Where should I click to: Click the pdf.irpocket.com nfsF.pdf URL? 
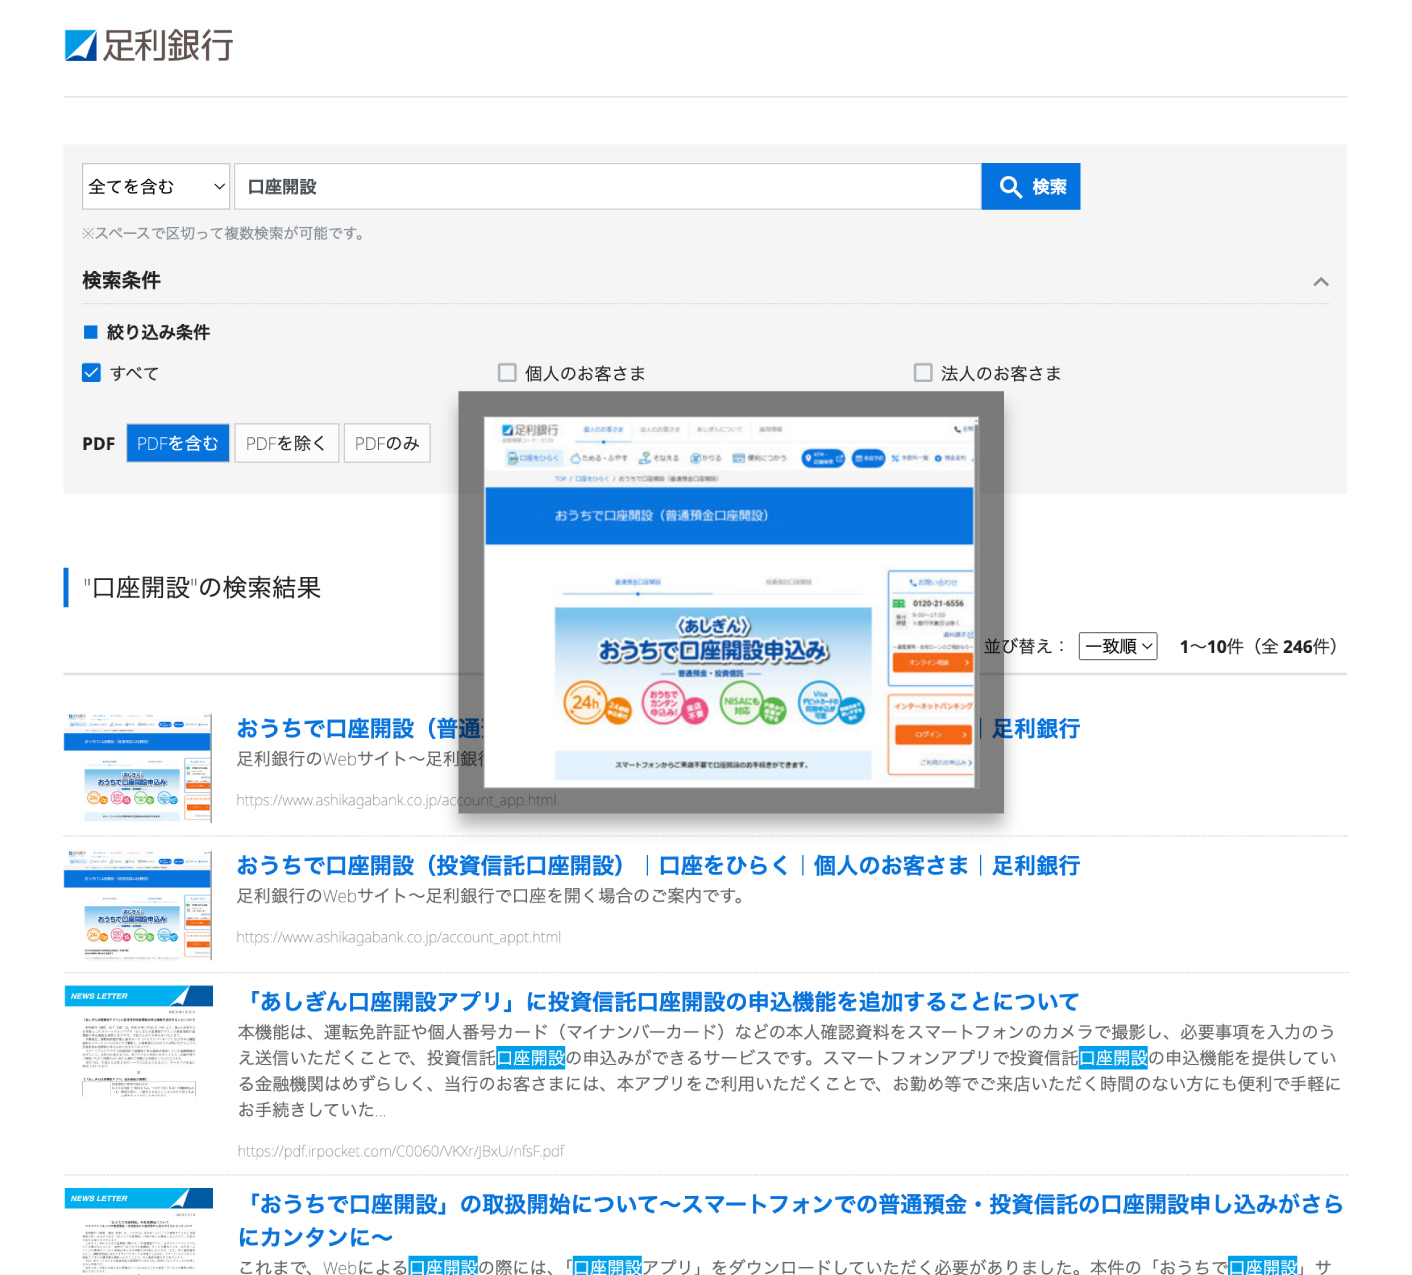(x=401, y=1151)
